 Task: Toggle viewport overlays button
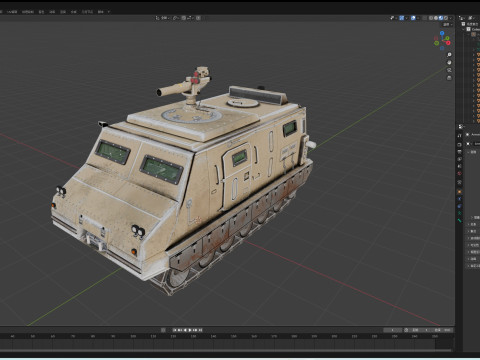tap(413, 18)
